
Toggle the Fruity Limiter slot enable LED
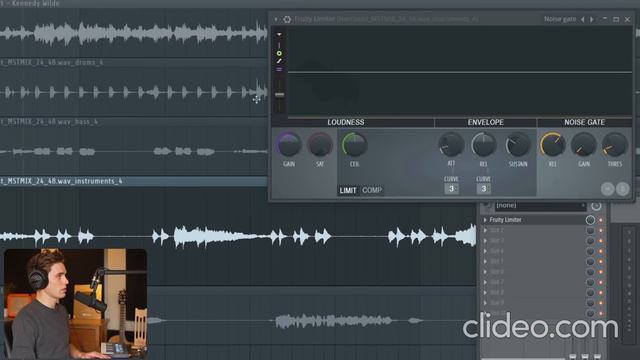(x=600, y=220)
